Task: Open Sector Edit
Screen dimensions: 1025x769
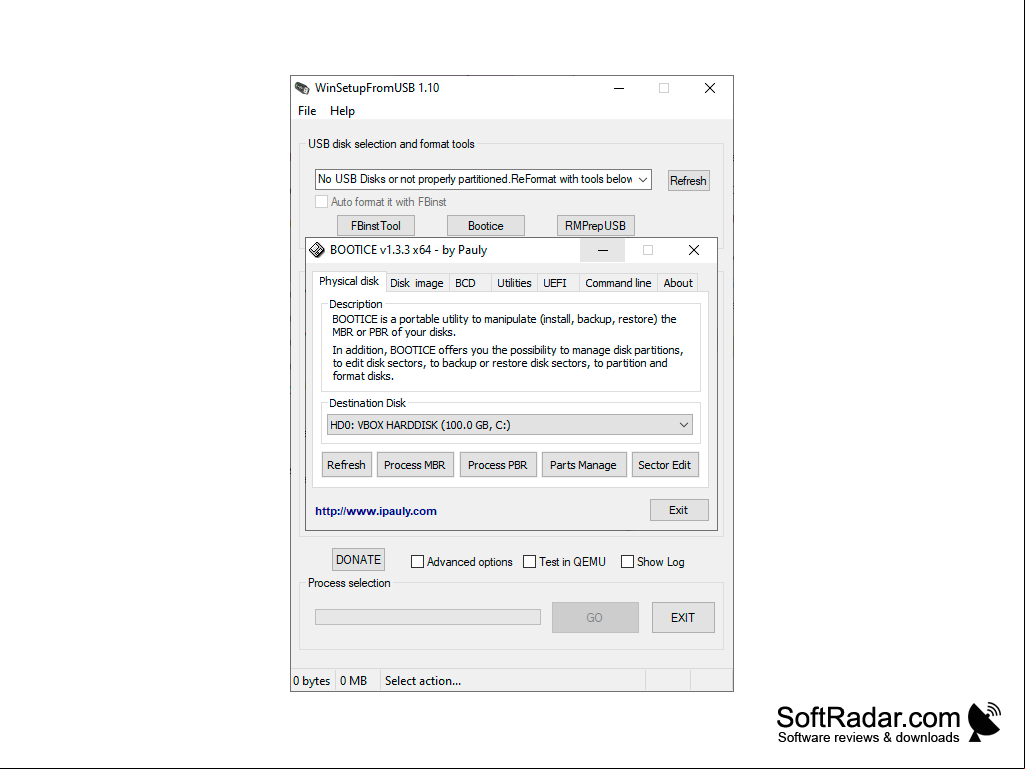Action: (x=665, y=465)
